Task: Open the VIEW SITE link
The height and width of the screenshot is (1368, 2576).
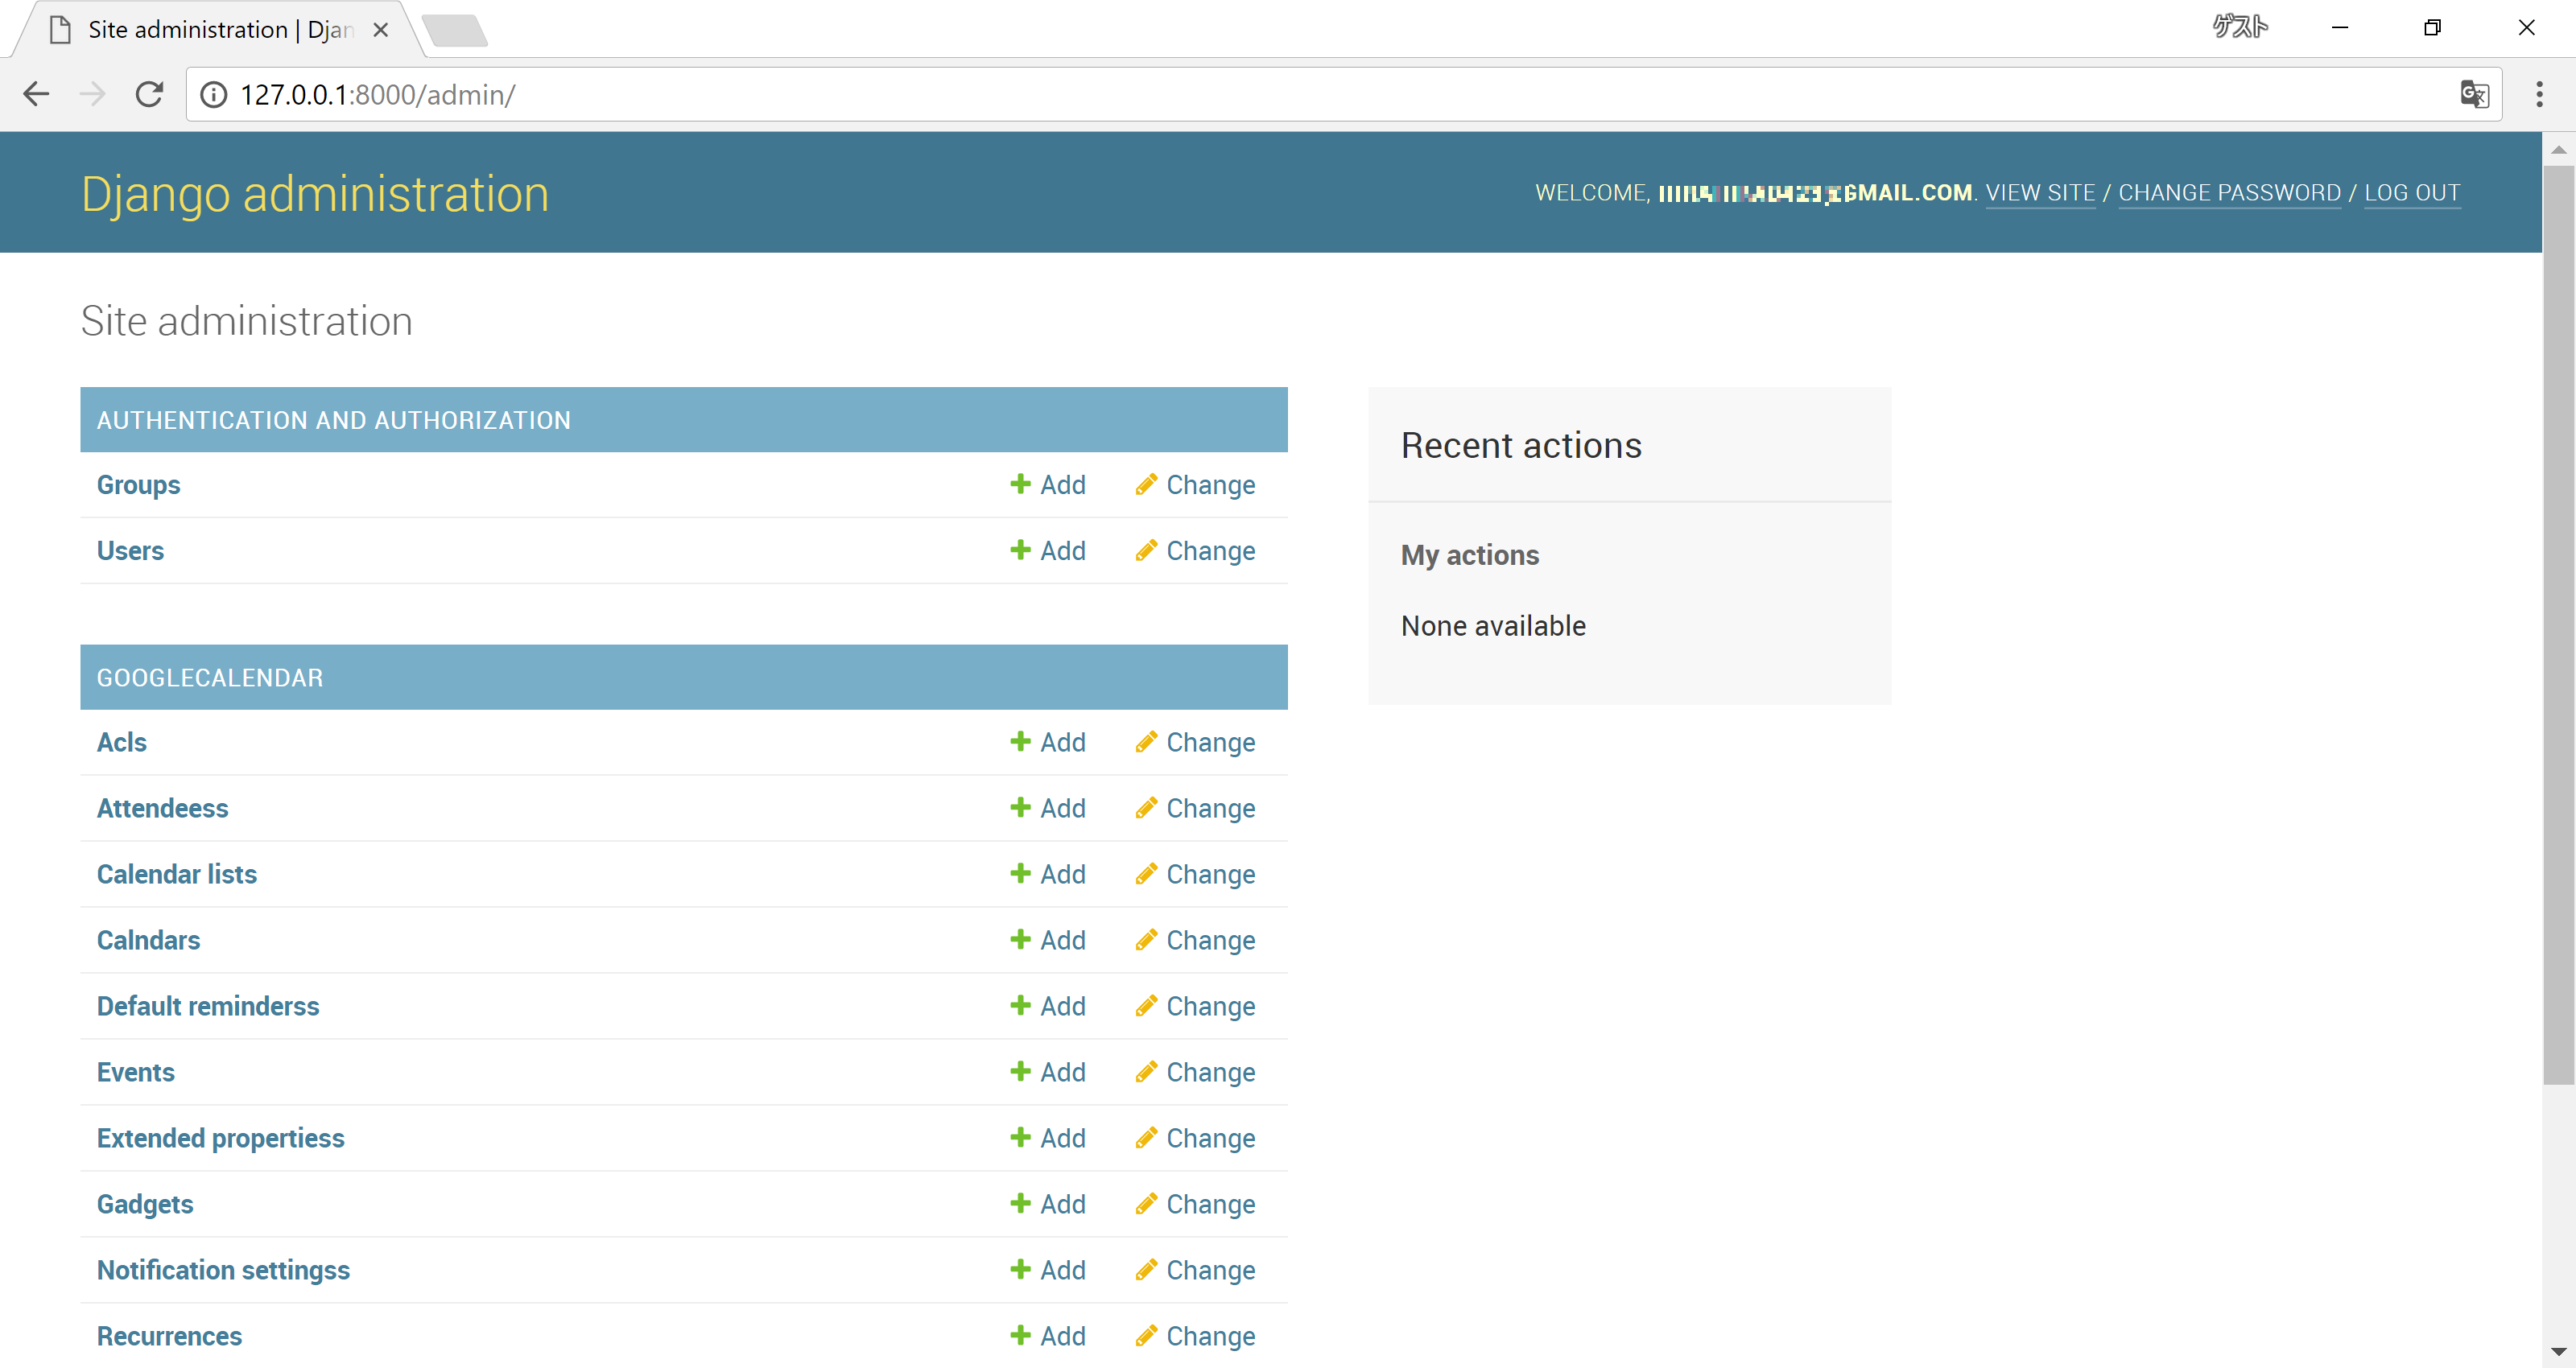Action: pyautogui.click(x=2040, y=192)
